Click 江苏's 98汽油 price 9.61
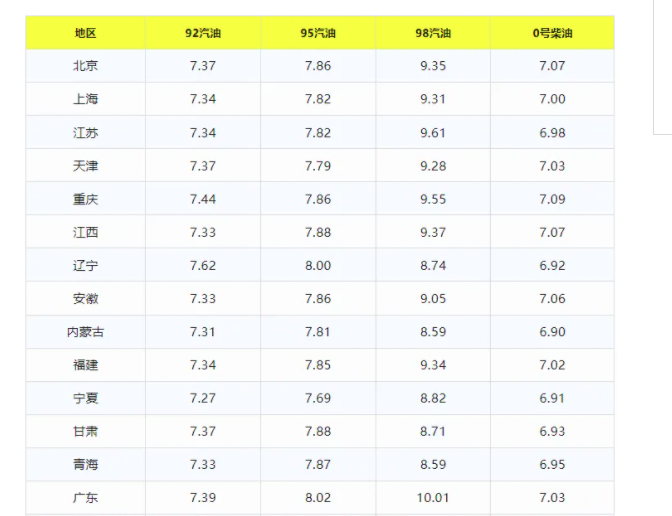Image resolution: width=672 pixels, height=516 pixels. (x=433, y=133)
